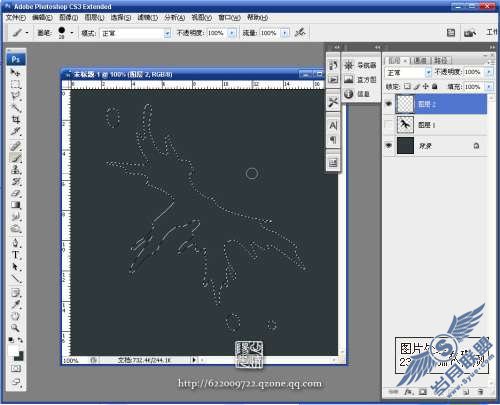Change screen mode button in toolbox
This screenshot has width=500, height=405.
(15, 381)
